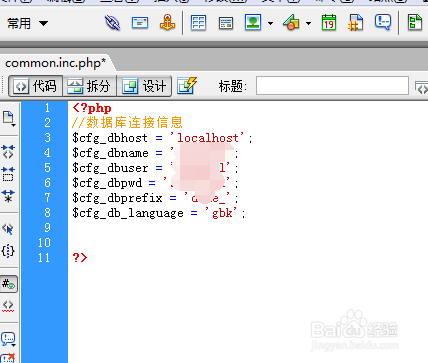Open the image icon's dropdown arrow

pyautogui.click(x=270, y=23)
